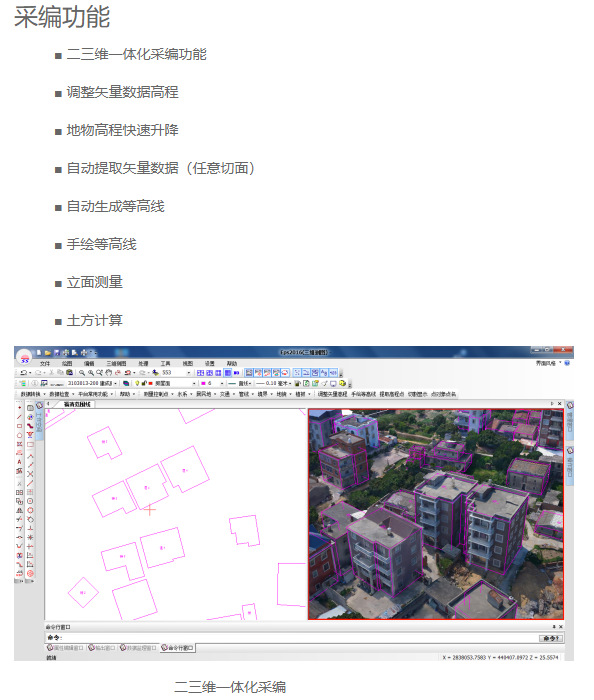The image size is (594, 700).
Task: Expand the 界面风格 dropdown top right
Action: click(x=548, y=363)
